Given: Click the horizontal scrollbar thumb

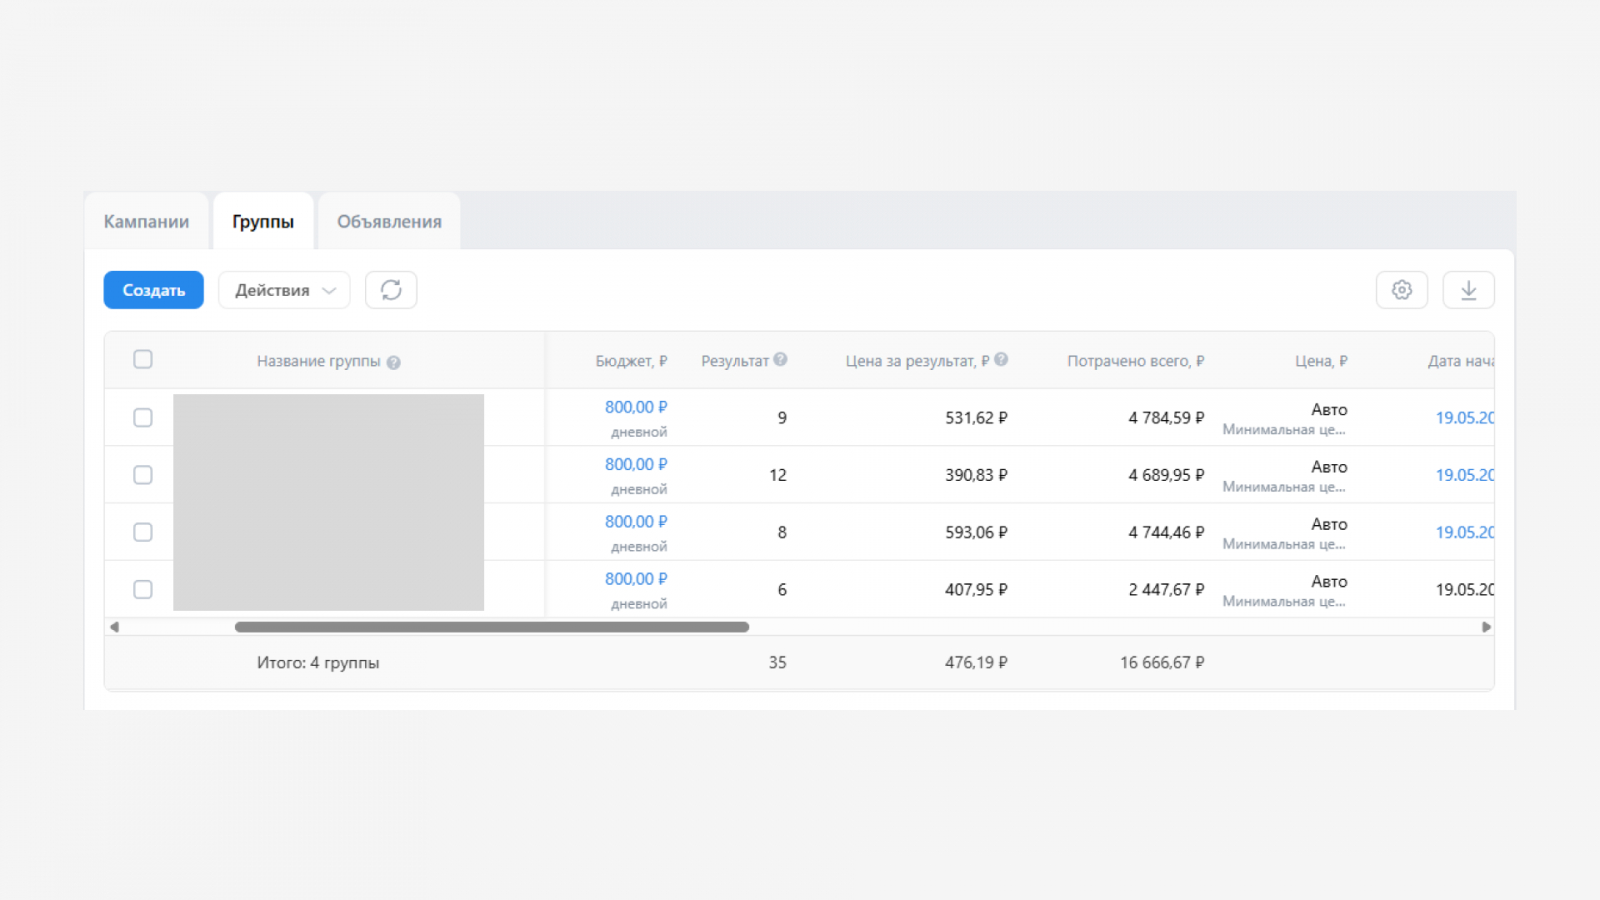Looking at the screenshot, I should [x=491, y=627].
